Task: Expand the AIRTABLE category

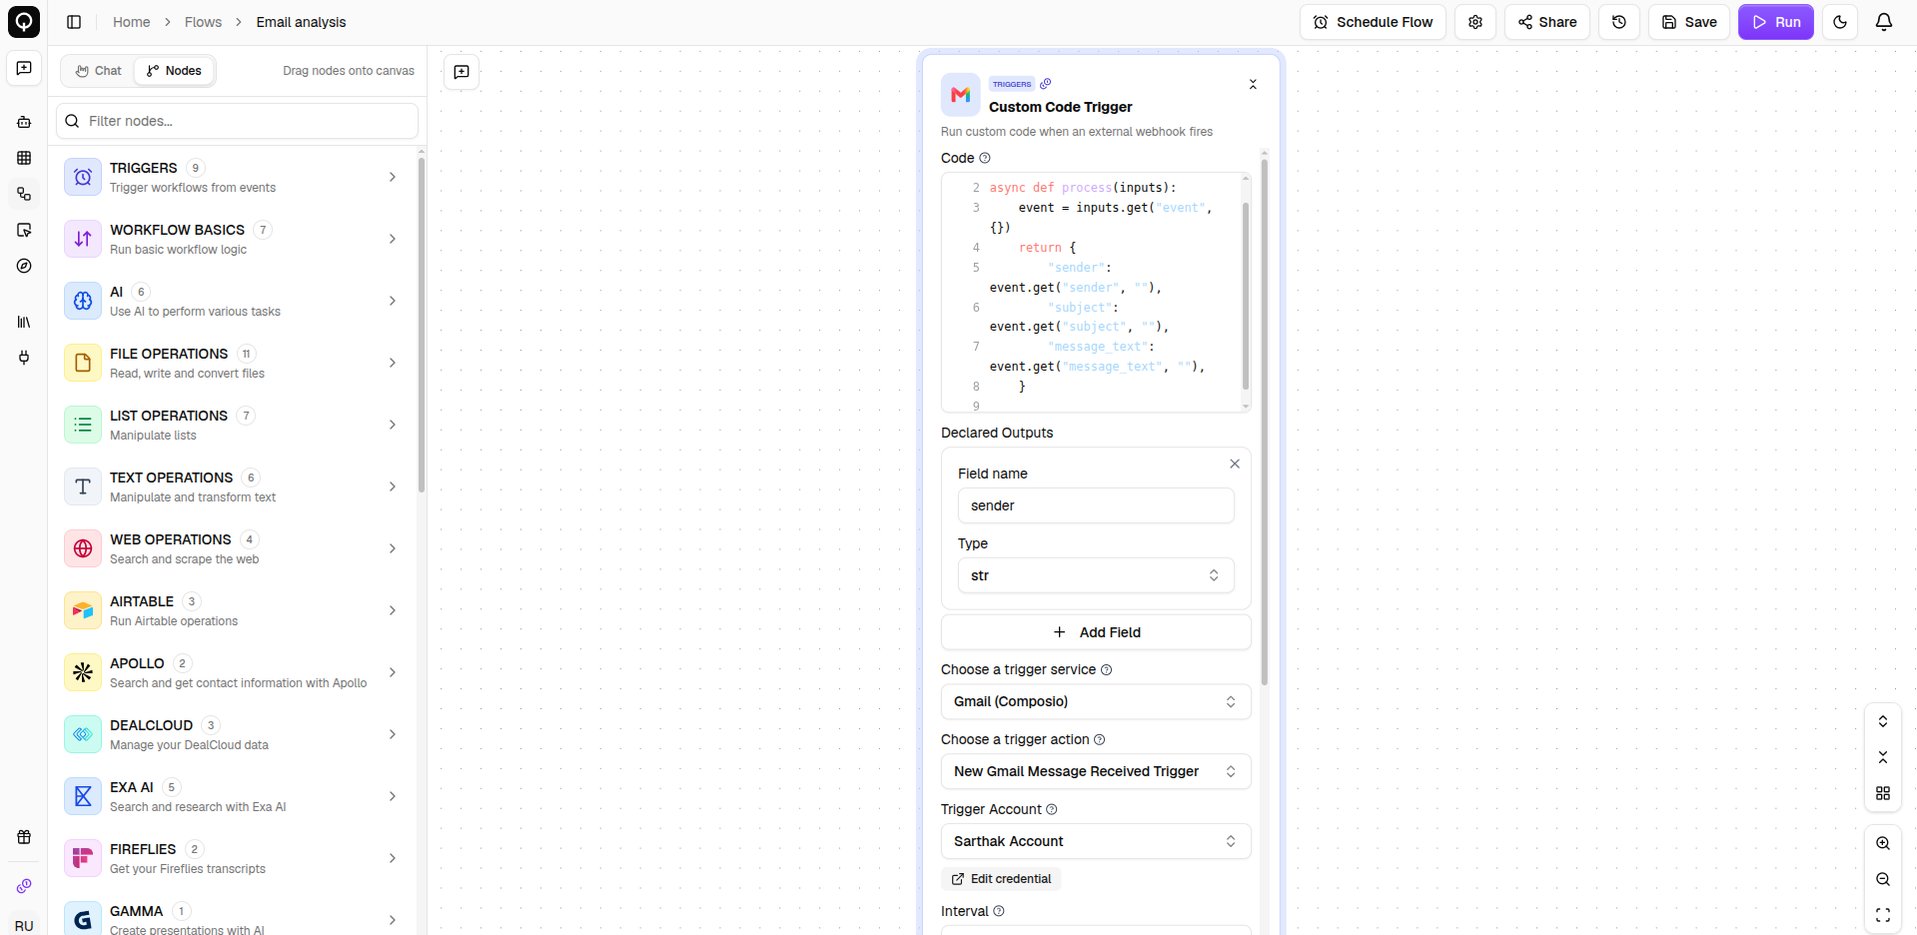Action: pos(392,611)
